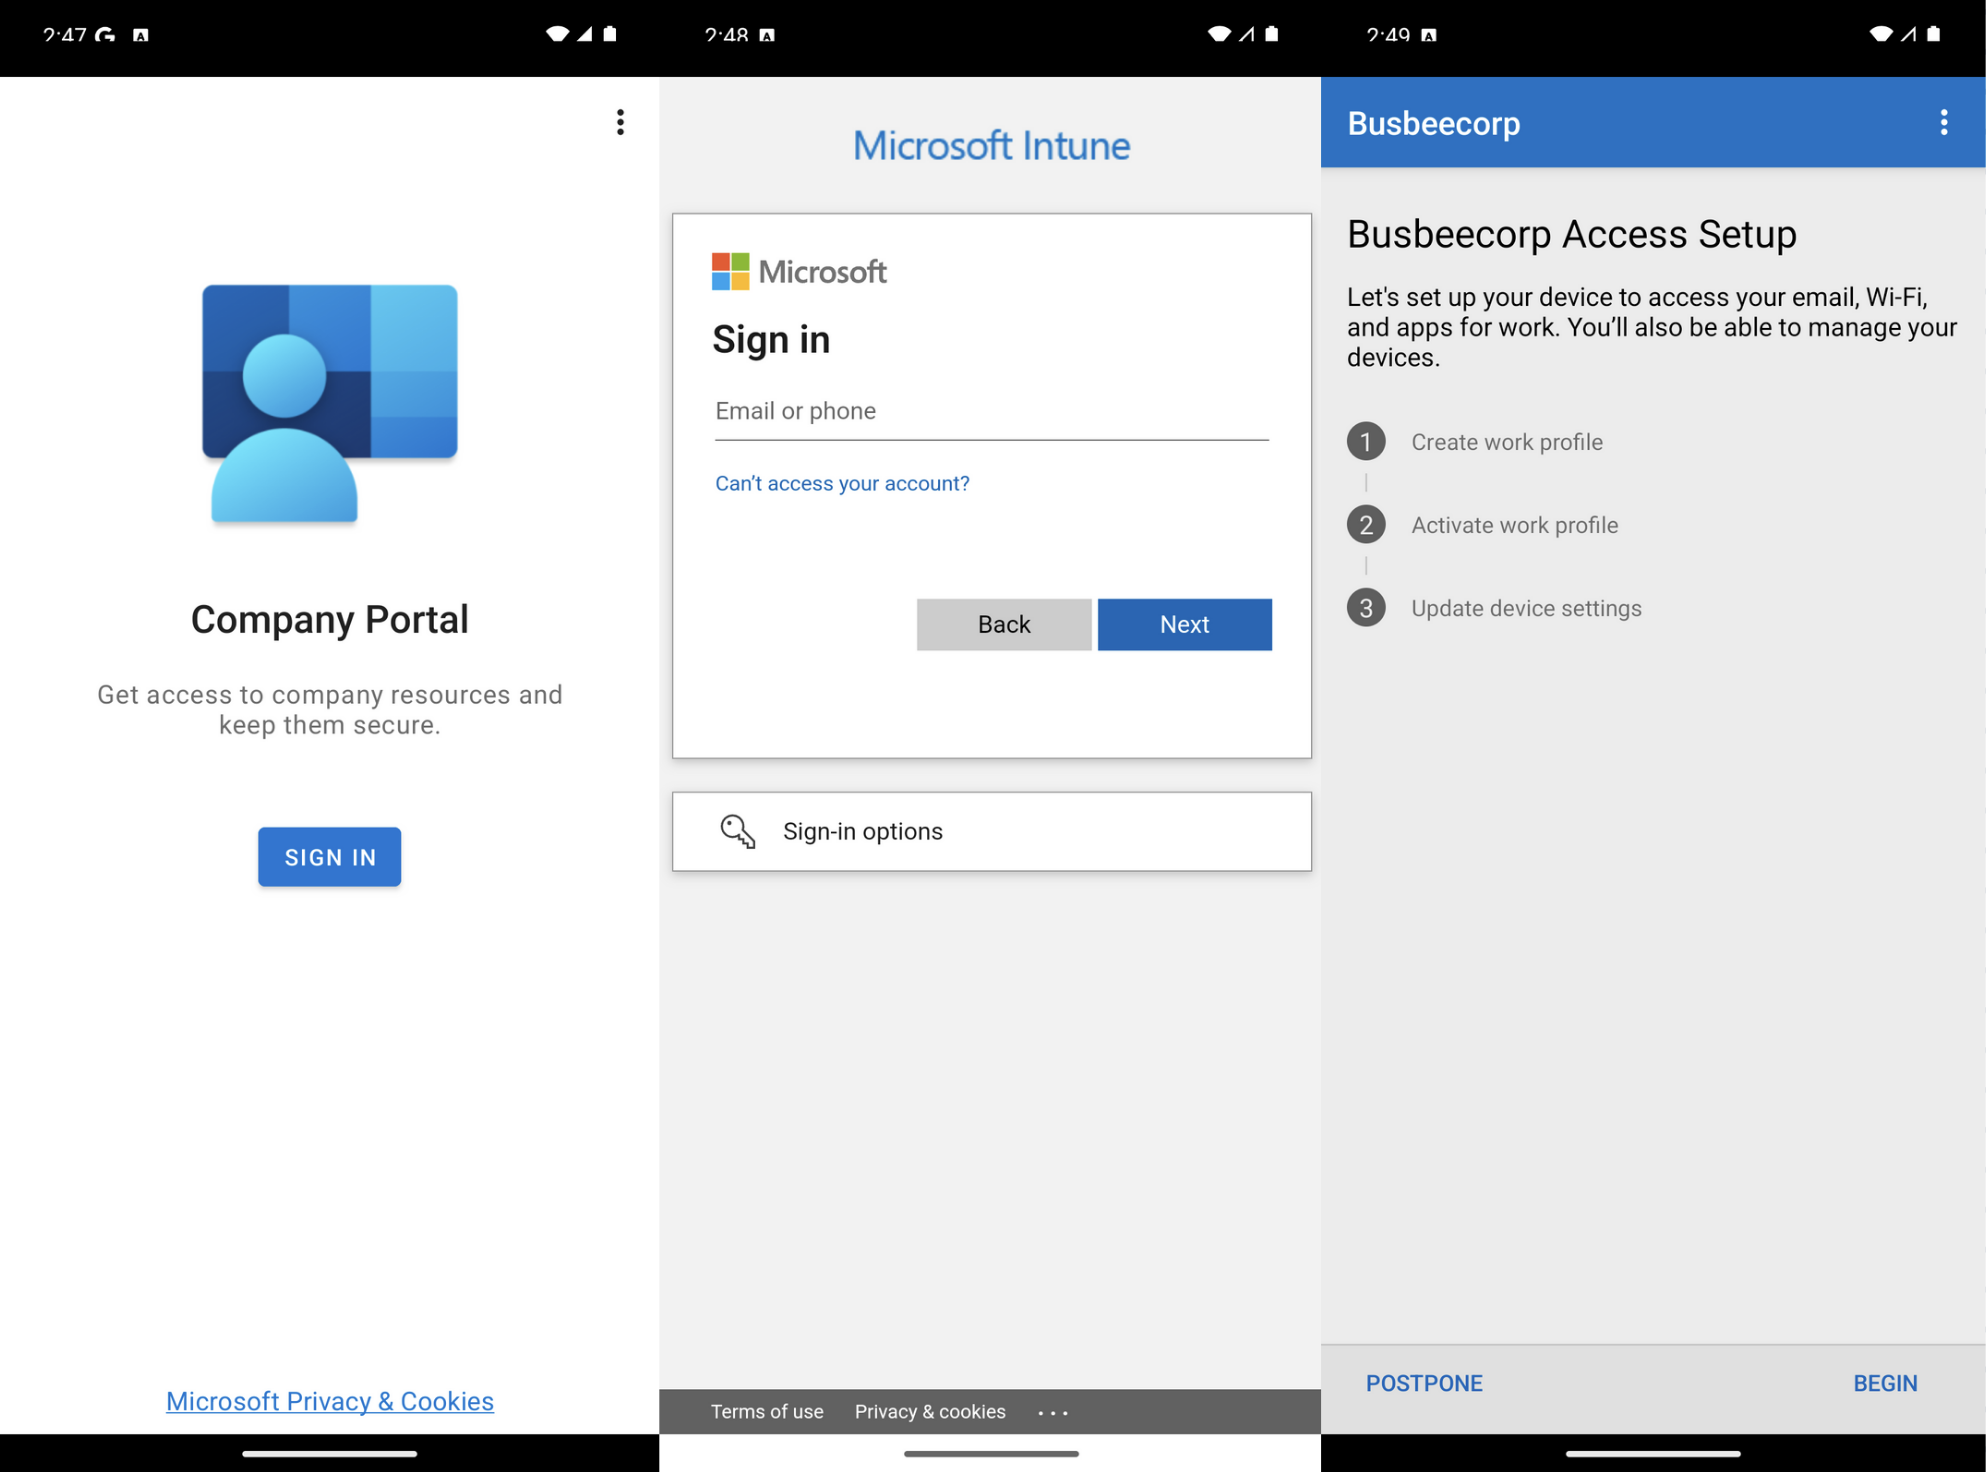Image resolution: width=1986 pixels, height=1472 pixels.
Task: Open the Privacy & cookies menu item
Action: coord(929,1411)
